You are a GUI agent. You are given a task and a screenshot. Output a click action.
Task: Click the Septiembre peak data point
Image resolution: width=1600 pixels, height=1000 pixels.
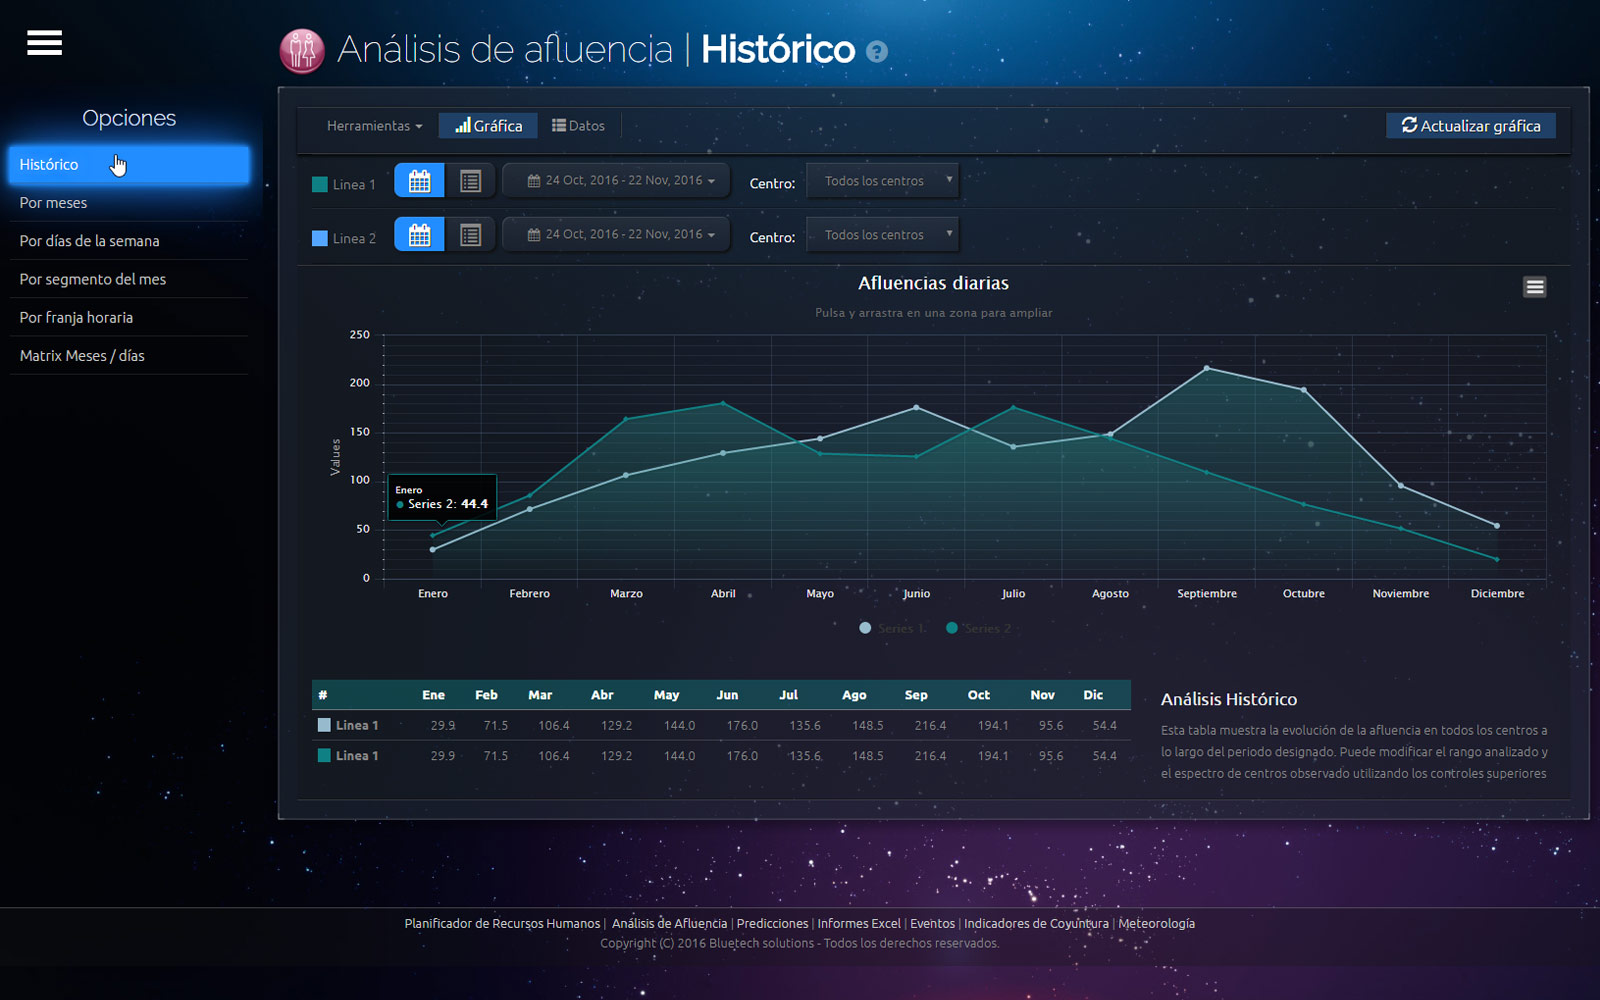tap(1207, 368)
